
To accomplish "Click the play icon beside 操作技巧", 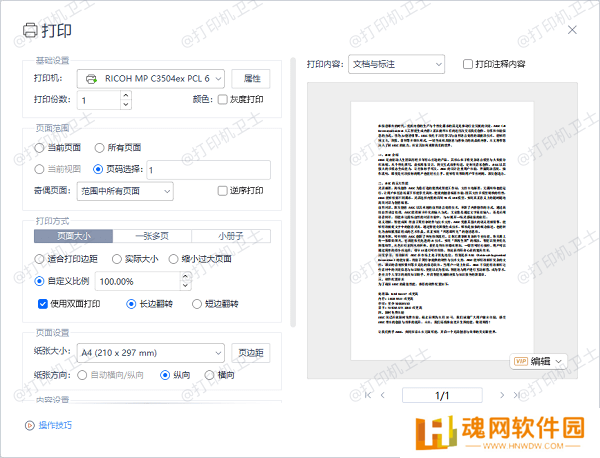I will (29, 425).
